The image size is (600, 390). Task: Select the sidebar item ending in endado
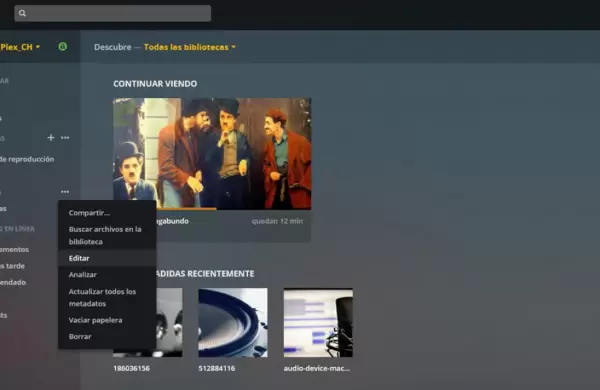13,282
